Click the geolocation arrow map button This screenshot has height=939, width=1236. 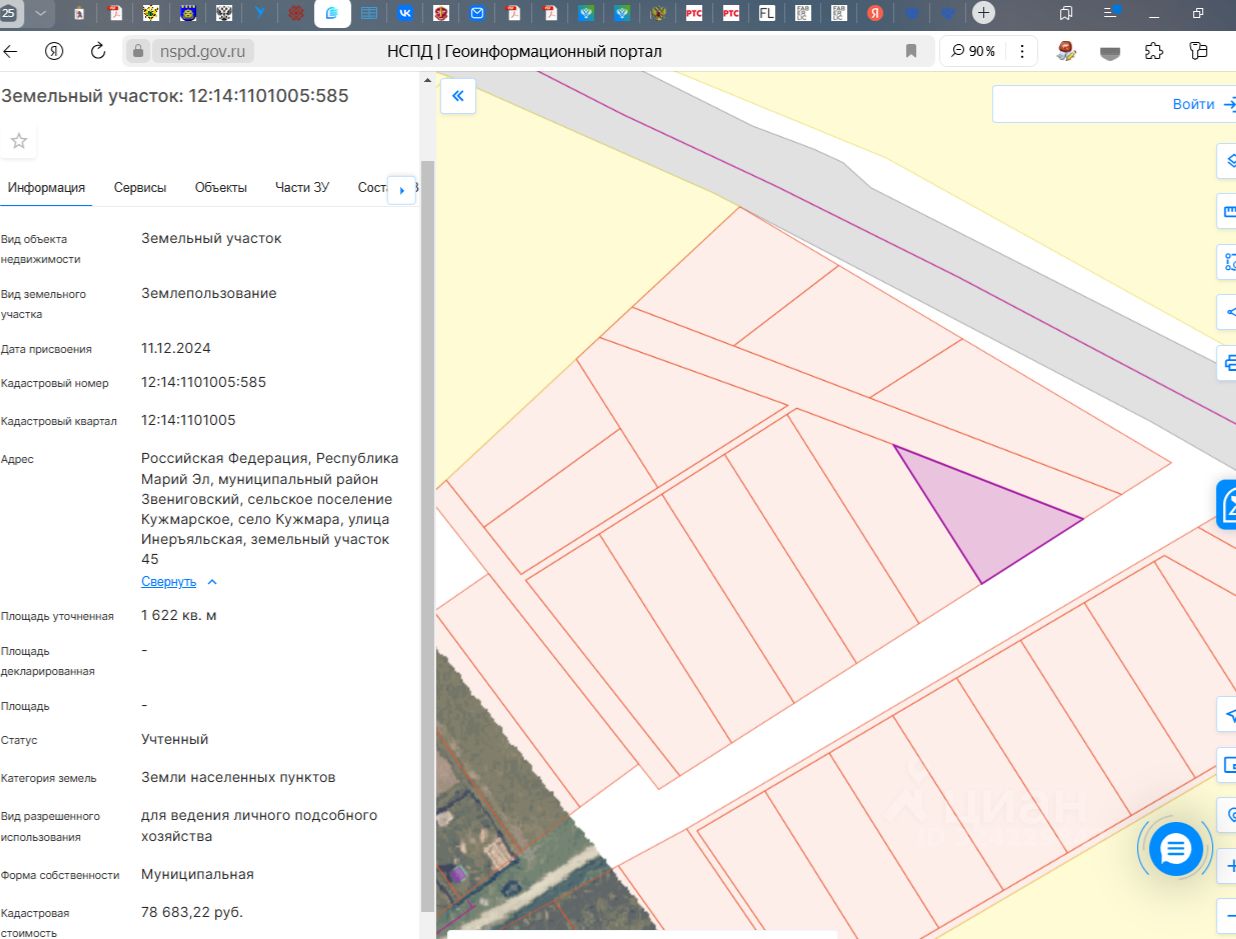[x=1228, y=715]
